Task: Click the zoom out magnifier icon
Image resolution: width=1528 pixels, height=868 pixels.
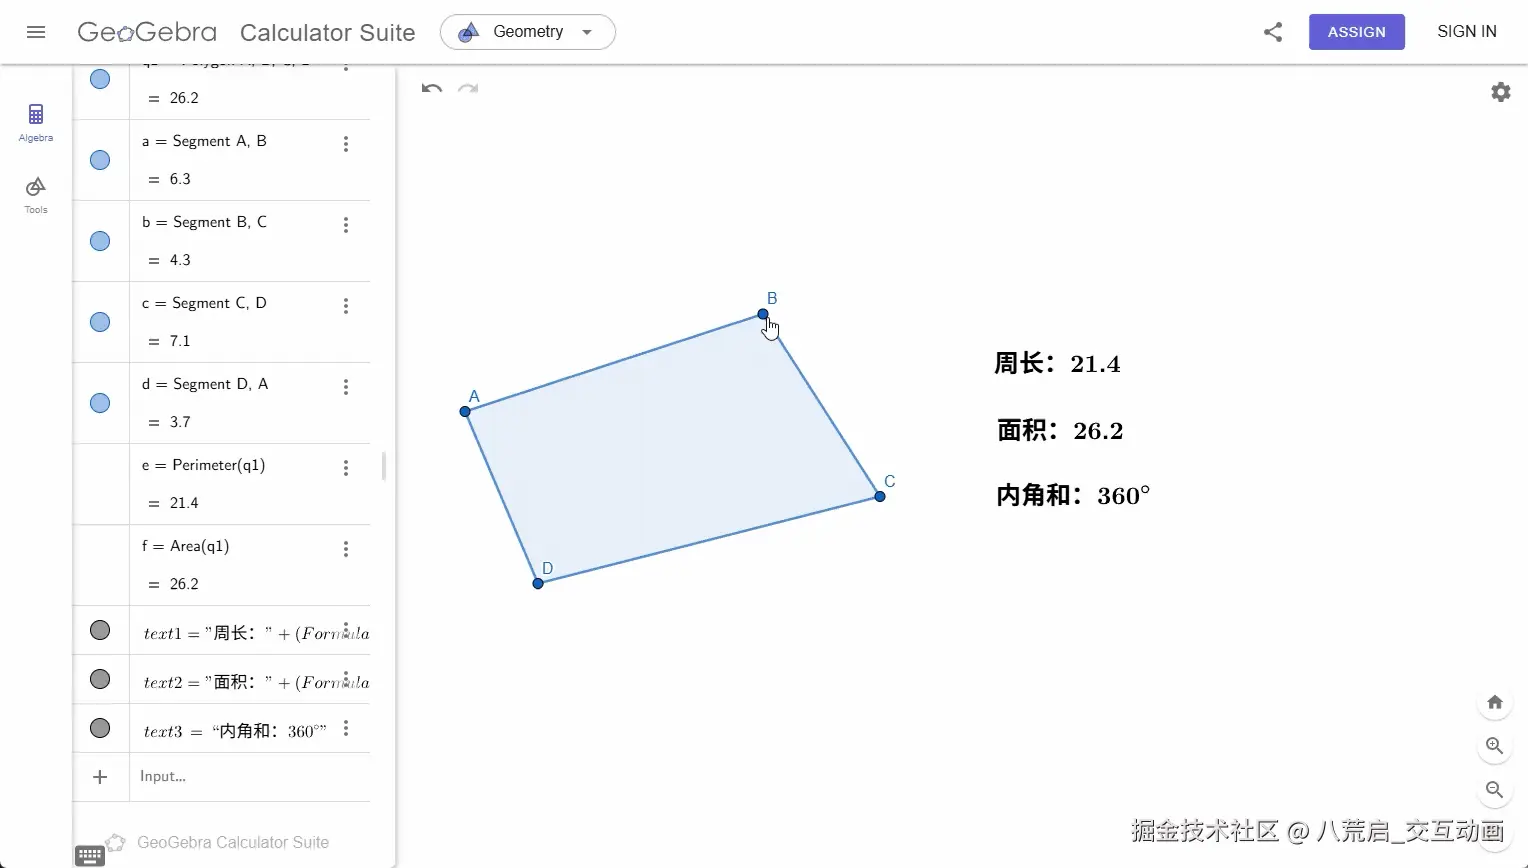Action: click(x=1494, y=790)
